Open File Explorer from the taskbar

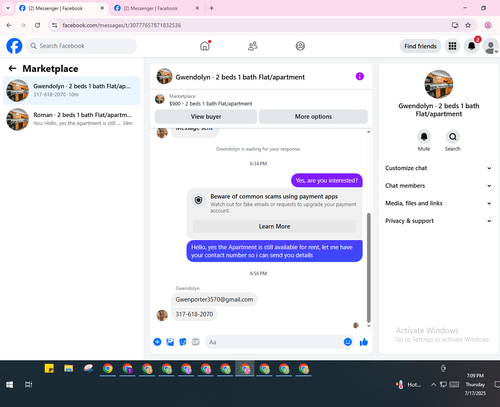(69, 368)
